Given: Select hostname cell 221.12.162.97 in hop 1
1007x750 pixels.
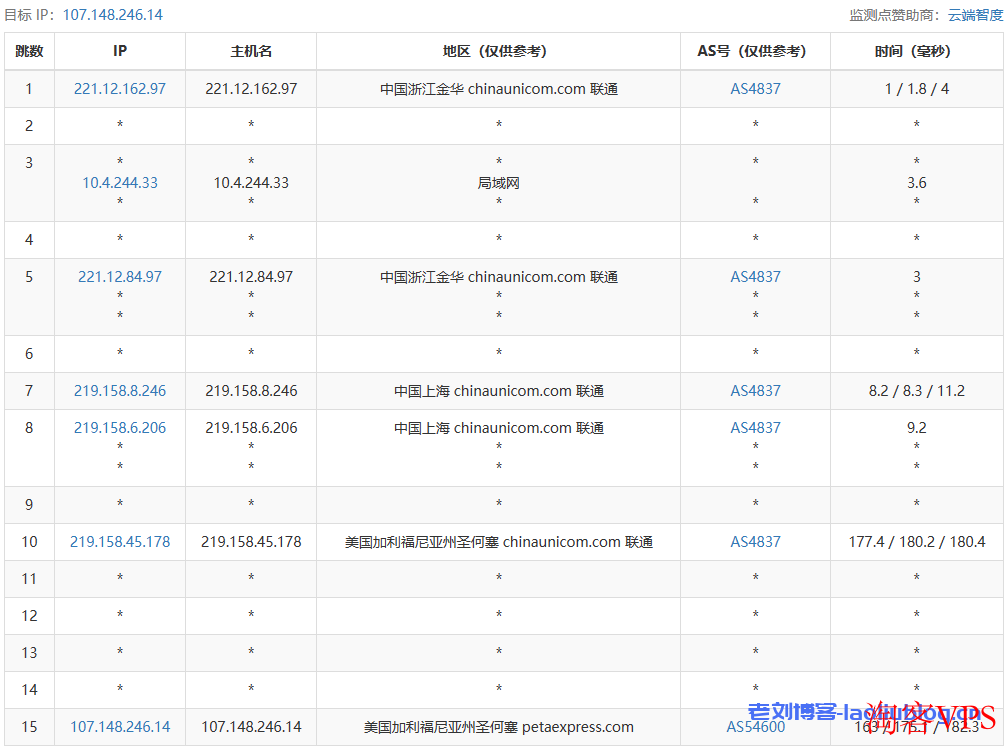Looking at the screenshot, I should pos(251,89).
